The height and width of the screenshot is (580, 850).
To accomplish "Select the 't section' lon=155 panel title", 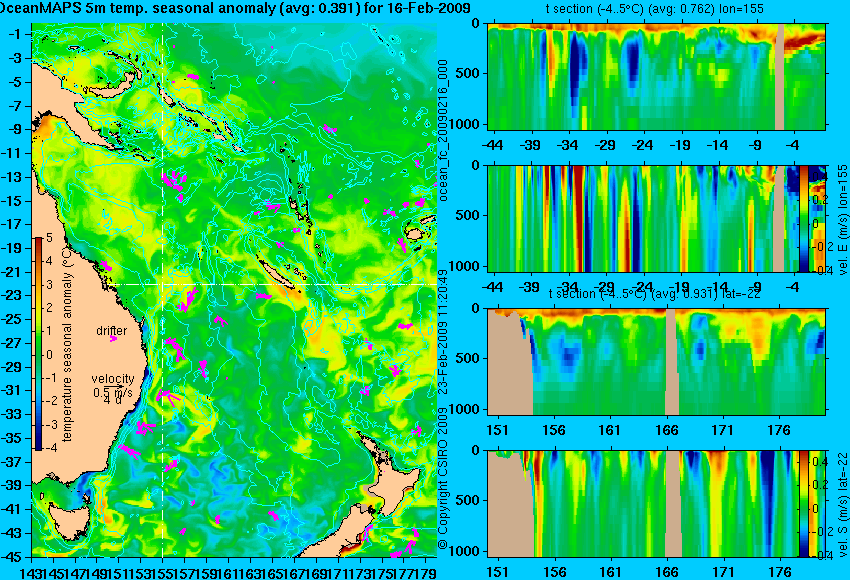I will click(x=654, y=9).
